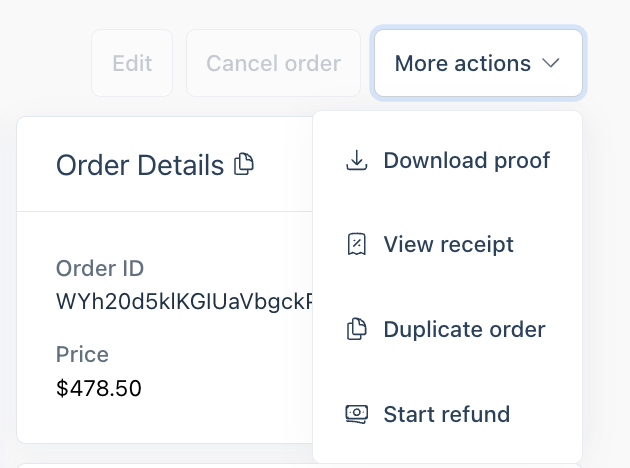Image resolution: width=630 pixels, height=468 pixels.
Task: Click the Cancel order button
Action: click(x=273, y=64)
